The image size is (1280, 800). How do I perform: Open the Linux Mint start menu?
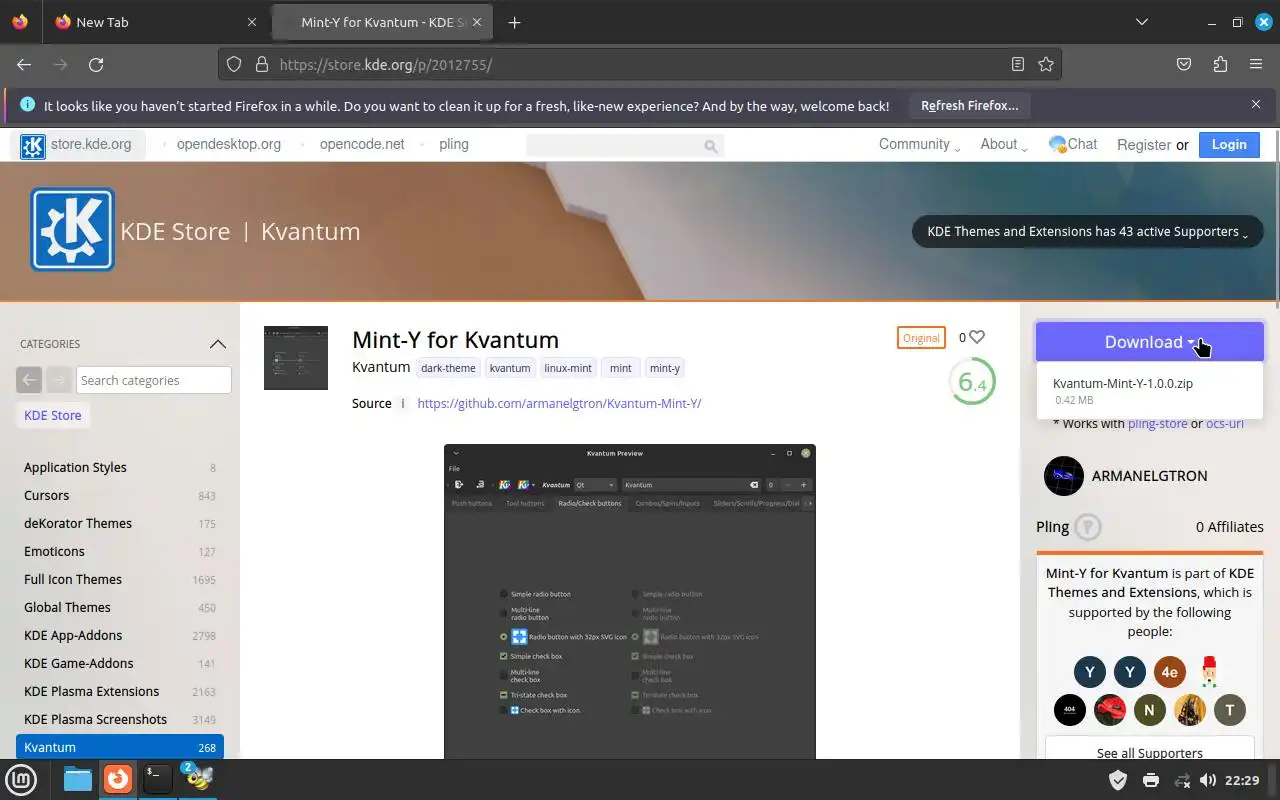point(22,779)
